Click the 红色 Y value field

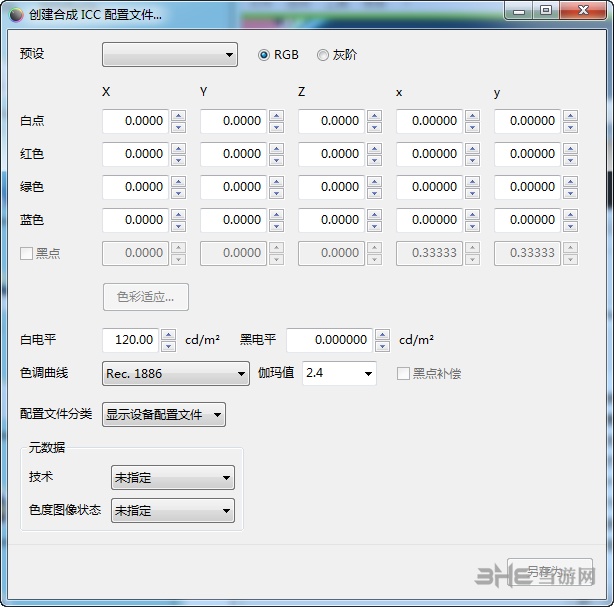tap(233, 154)
